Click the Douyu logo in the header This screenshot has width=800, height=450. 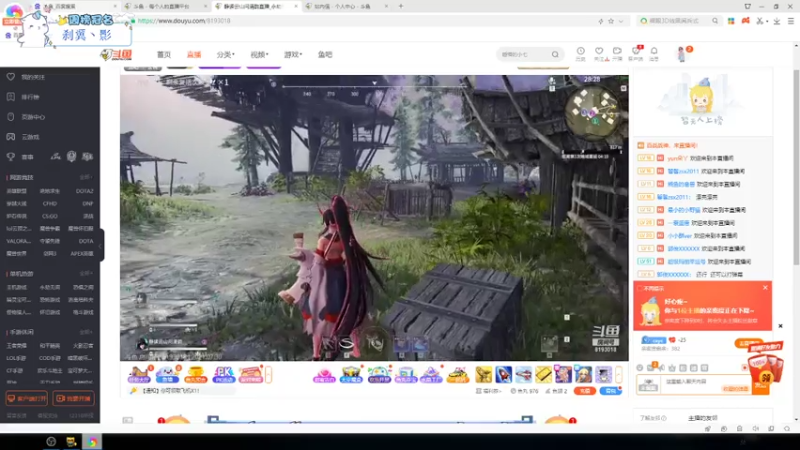116,54
